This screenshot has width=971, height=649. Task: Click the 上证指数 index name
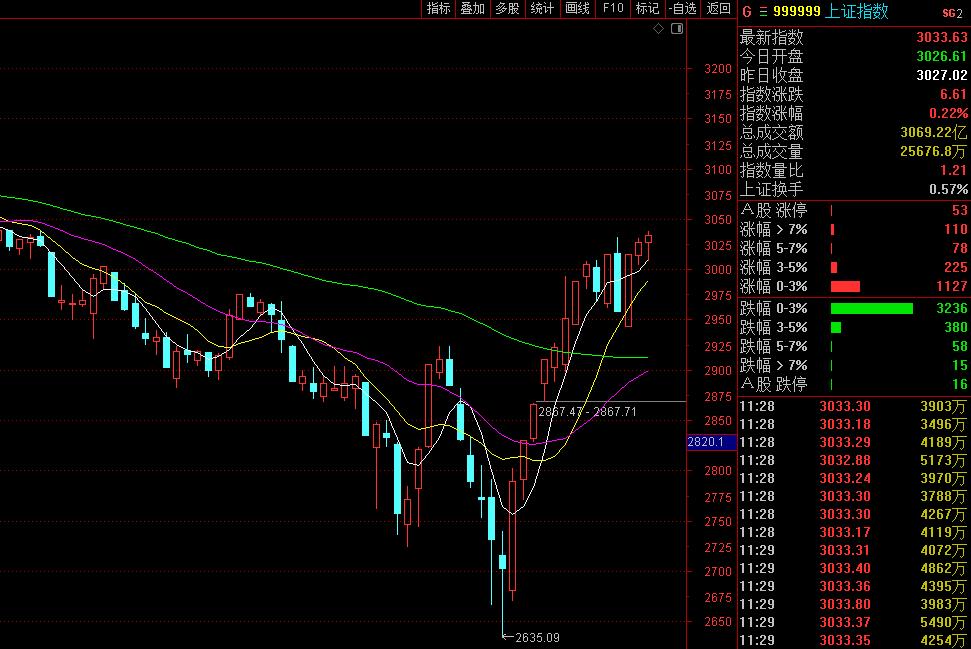click(x=857, y=12)
